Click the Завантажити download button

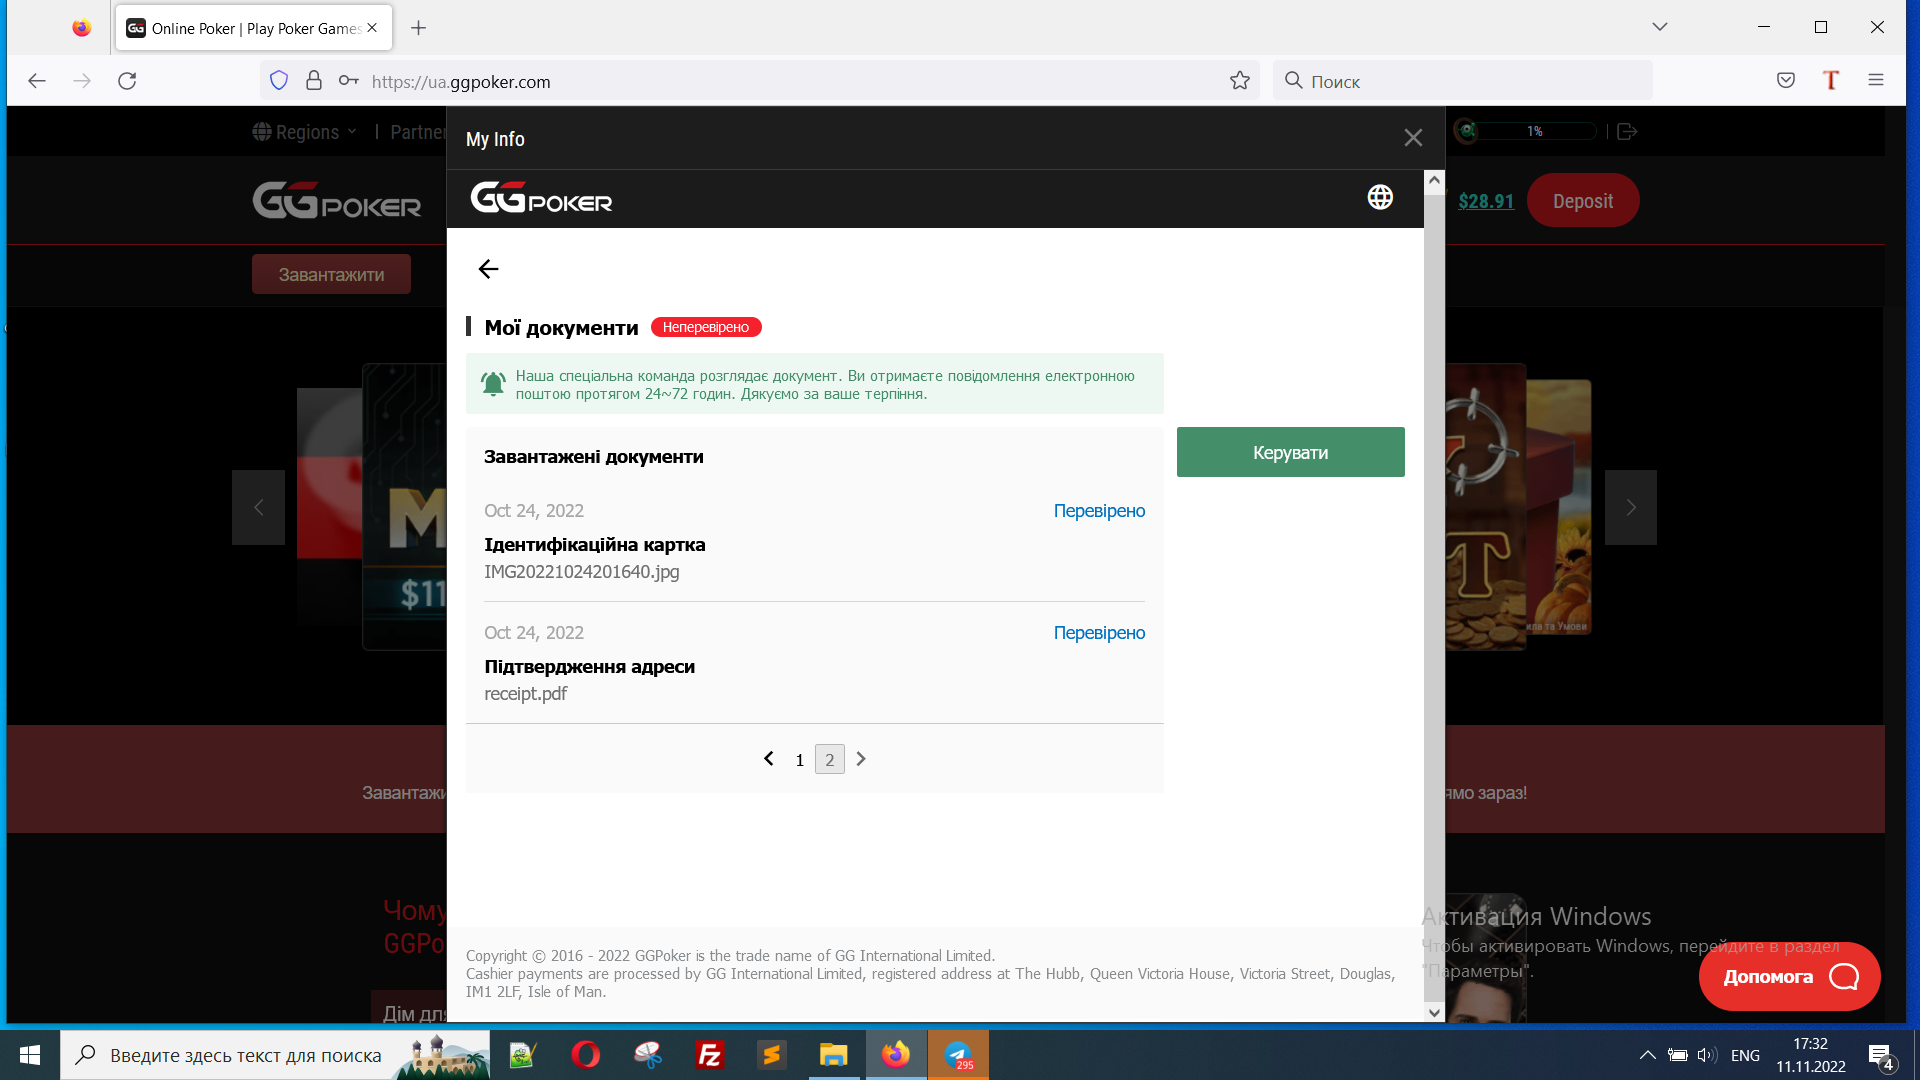point(331,274)
